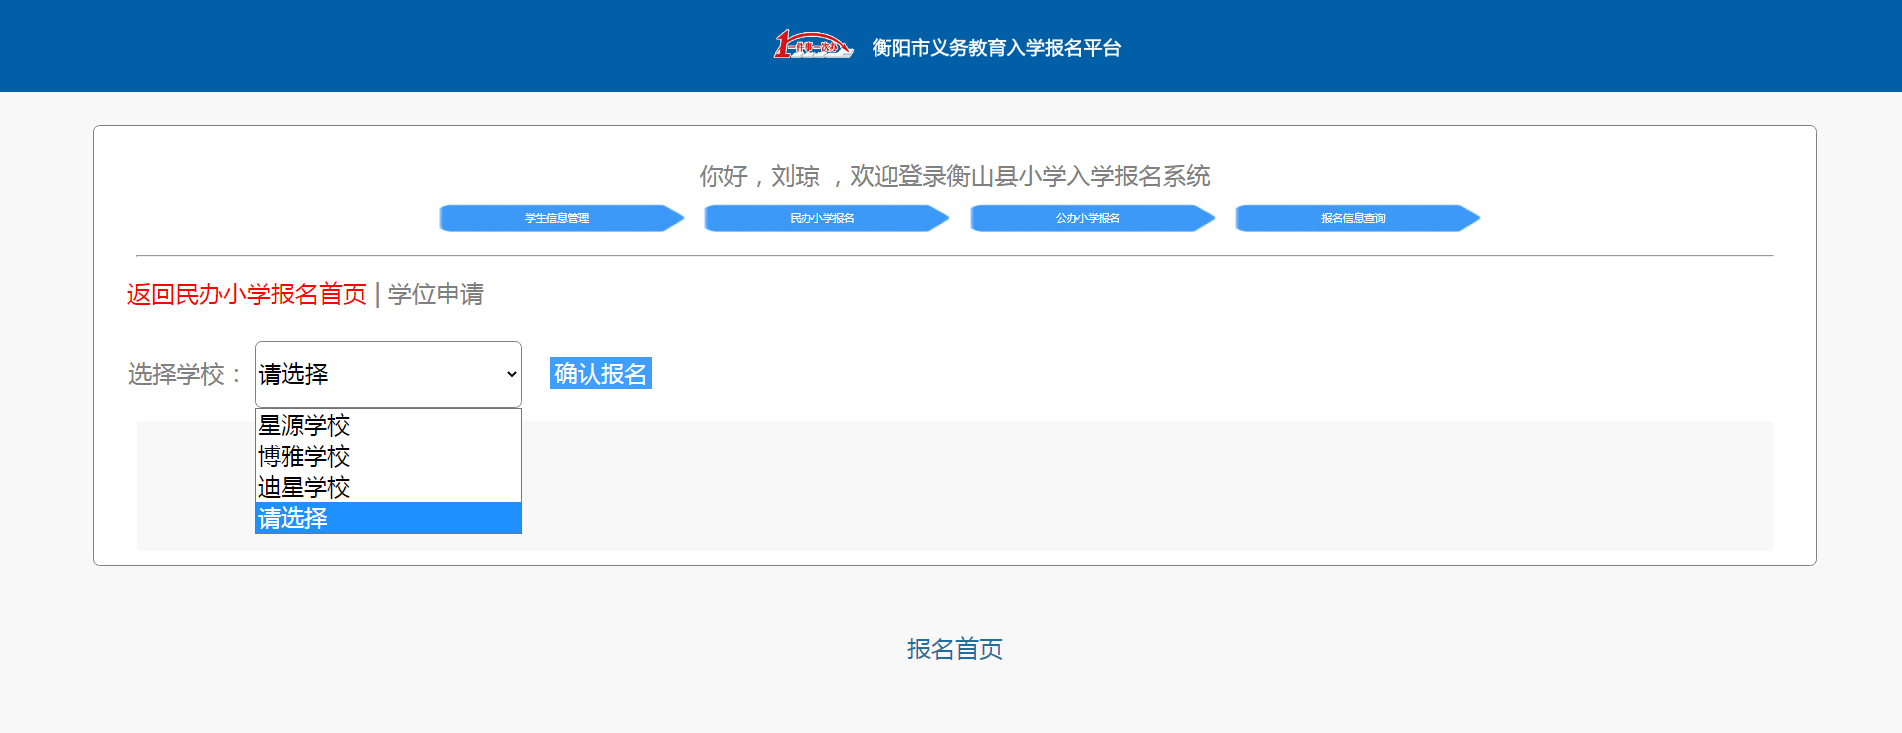Click the welcome greeting for 刘琼
Screen dimensions: 1902x733
954,176
